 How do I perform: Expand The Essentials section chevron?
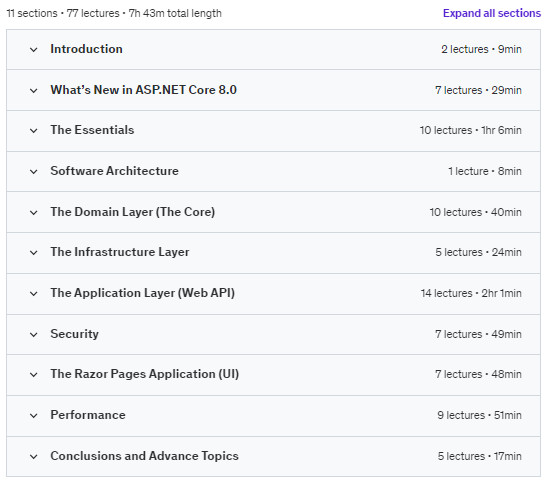(x=34, y=131)
